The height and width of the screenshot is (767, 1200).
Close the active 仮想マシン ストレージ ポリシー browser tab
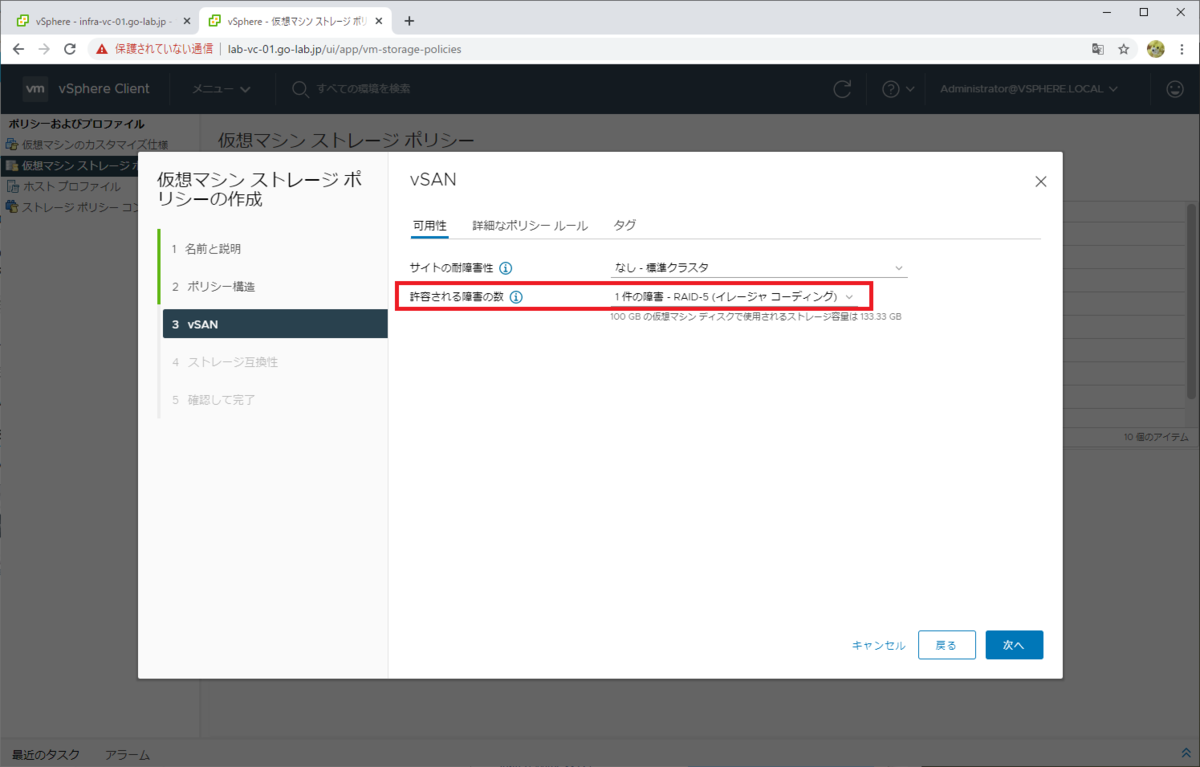coord(379,20)
